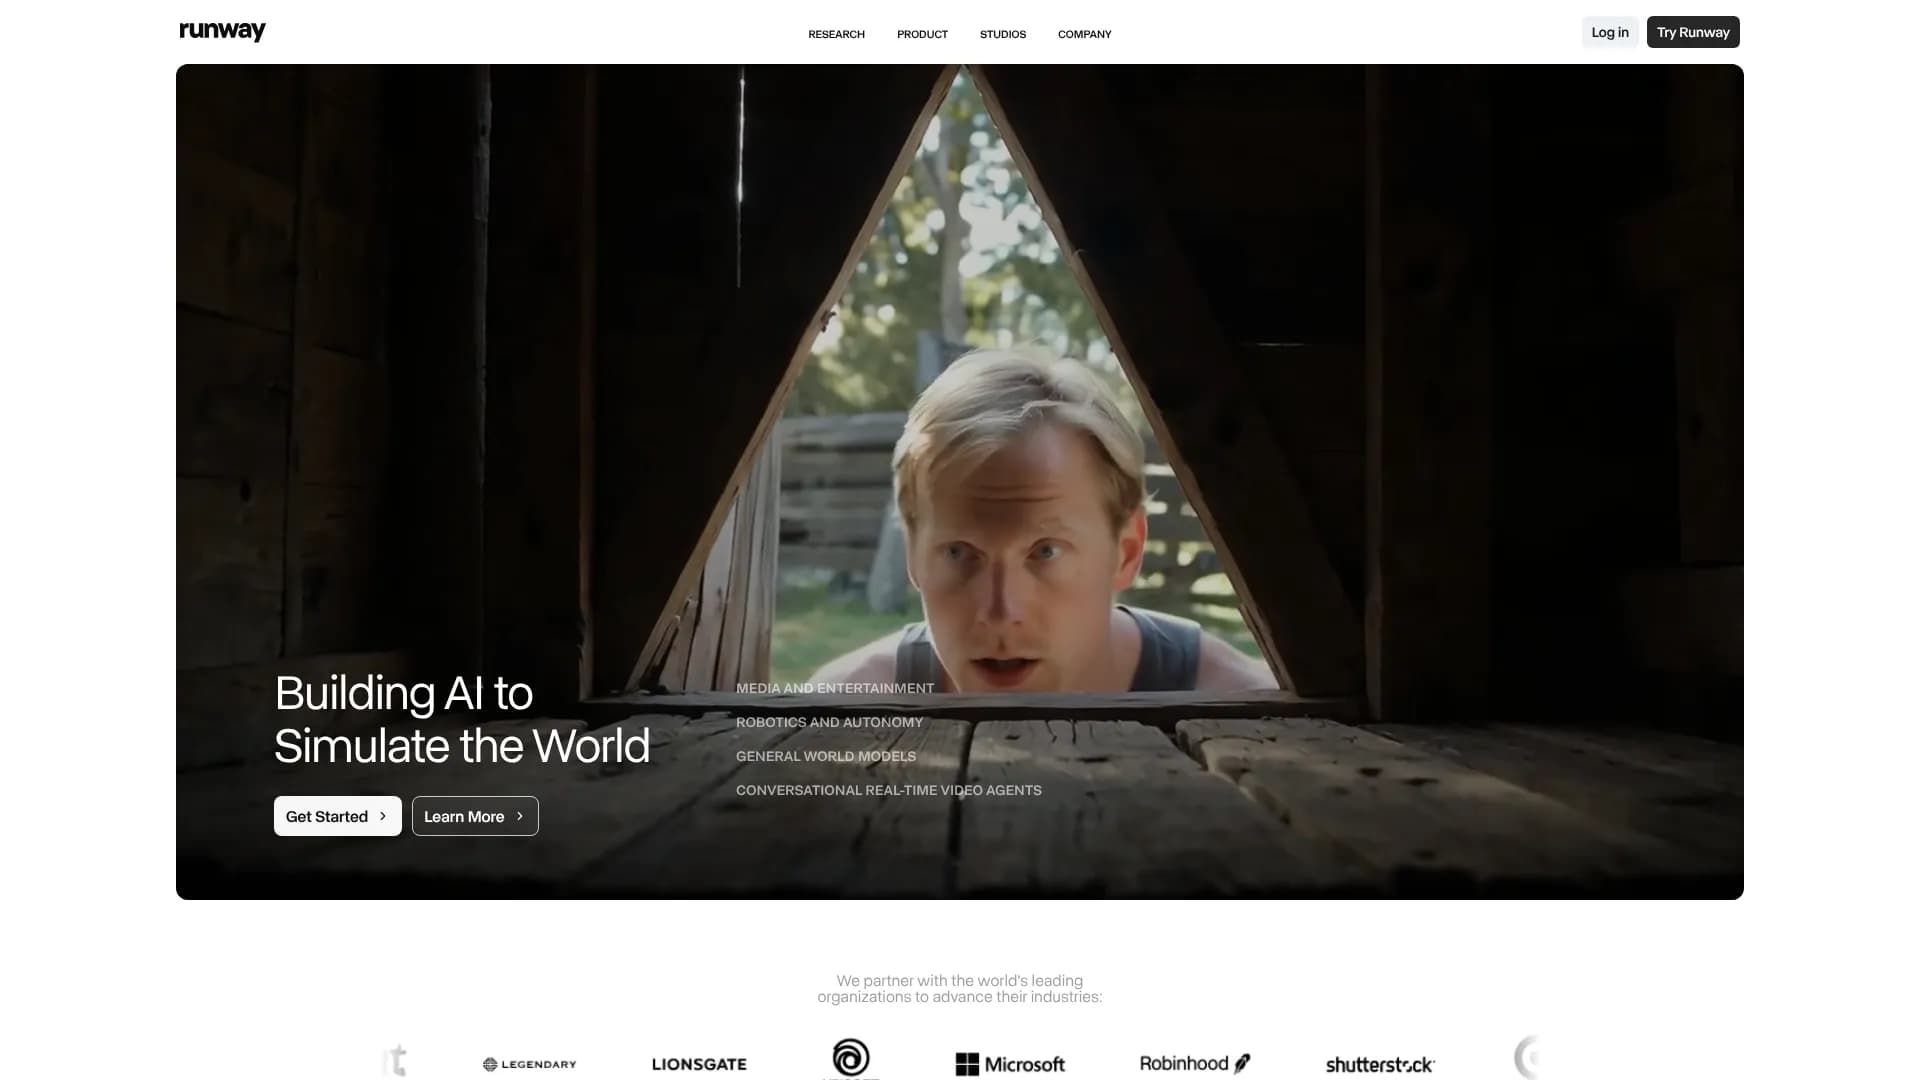The height and width of the screenshot is (1080, 1920).
Task: Select Media and Entertainment category
Action: click(x=834, y=688)
